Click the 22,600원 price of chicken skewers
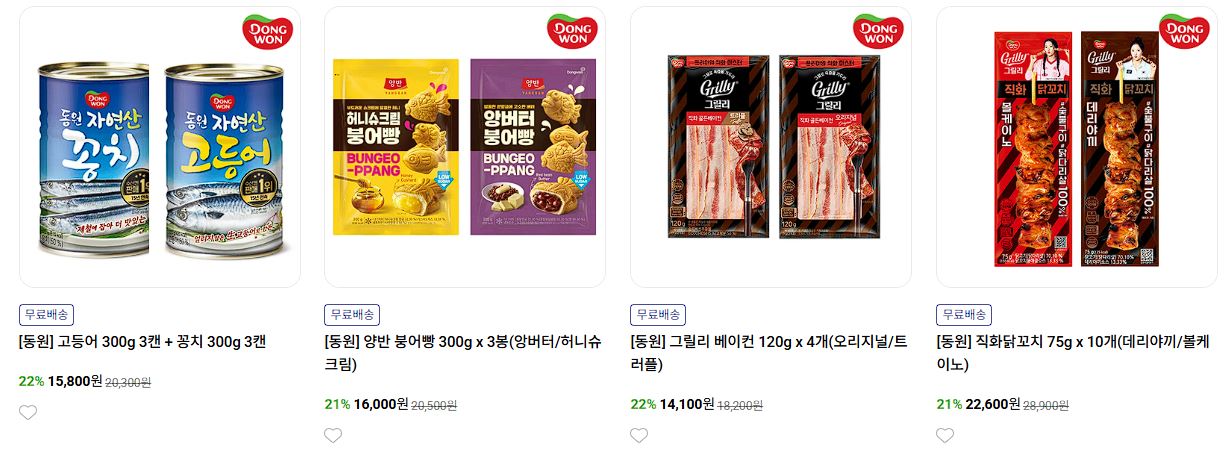1231x468 pixels. pos(993,404)
